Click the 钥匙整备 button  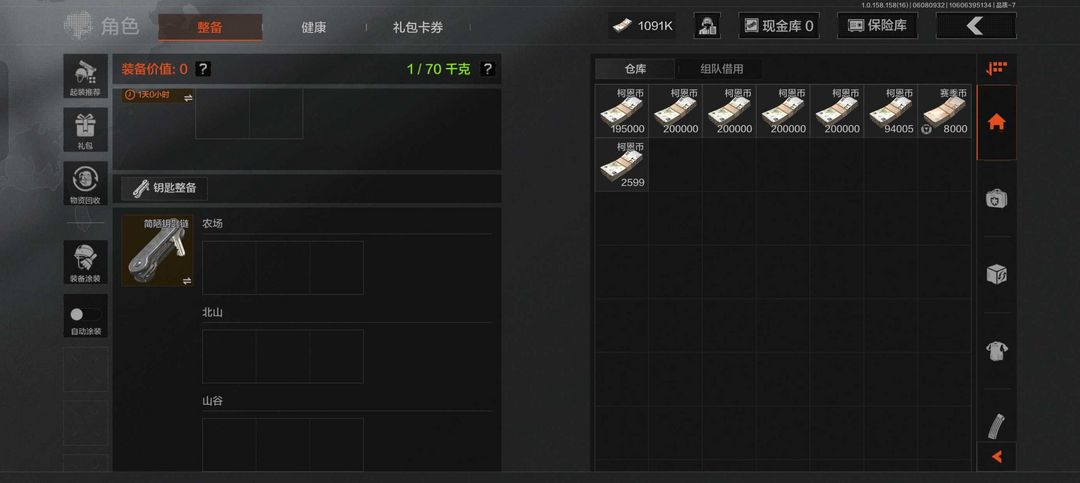tap(165, 187)
